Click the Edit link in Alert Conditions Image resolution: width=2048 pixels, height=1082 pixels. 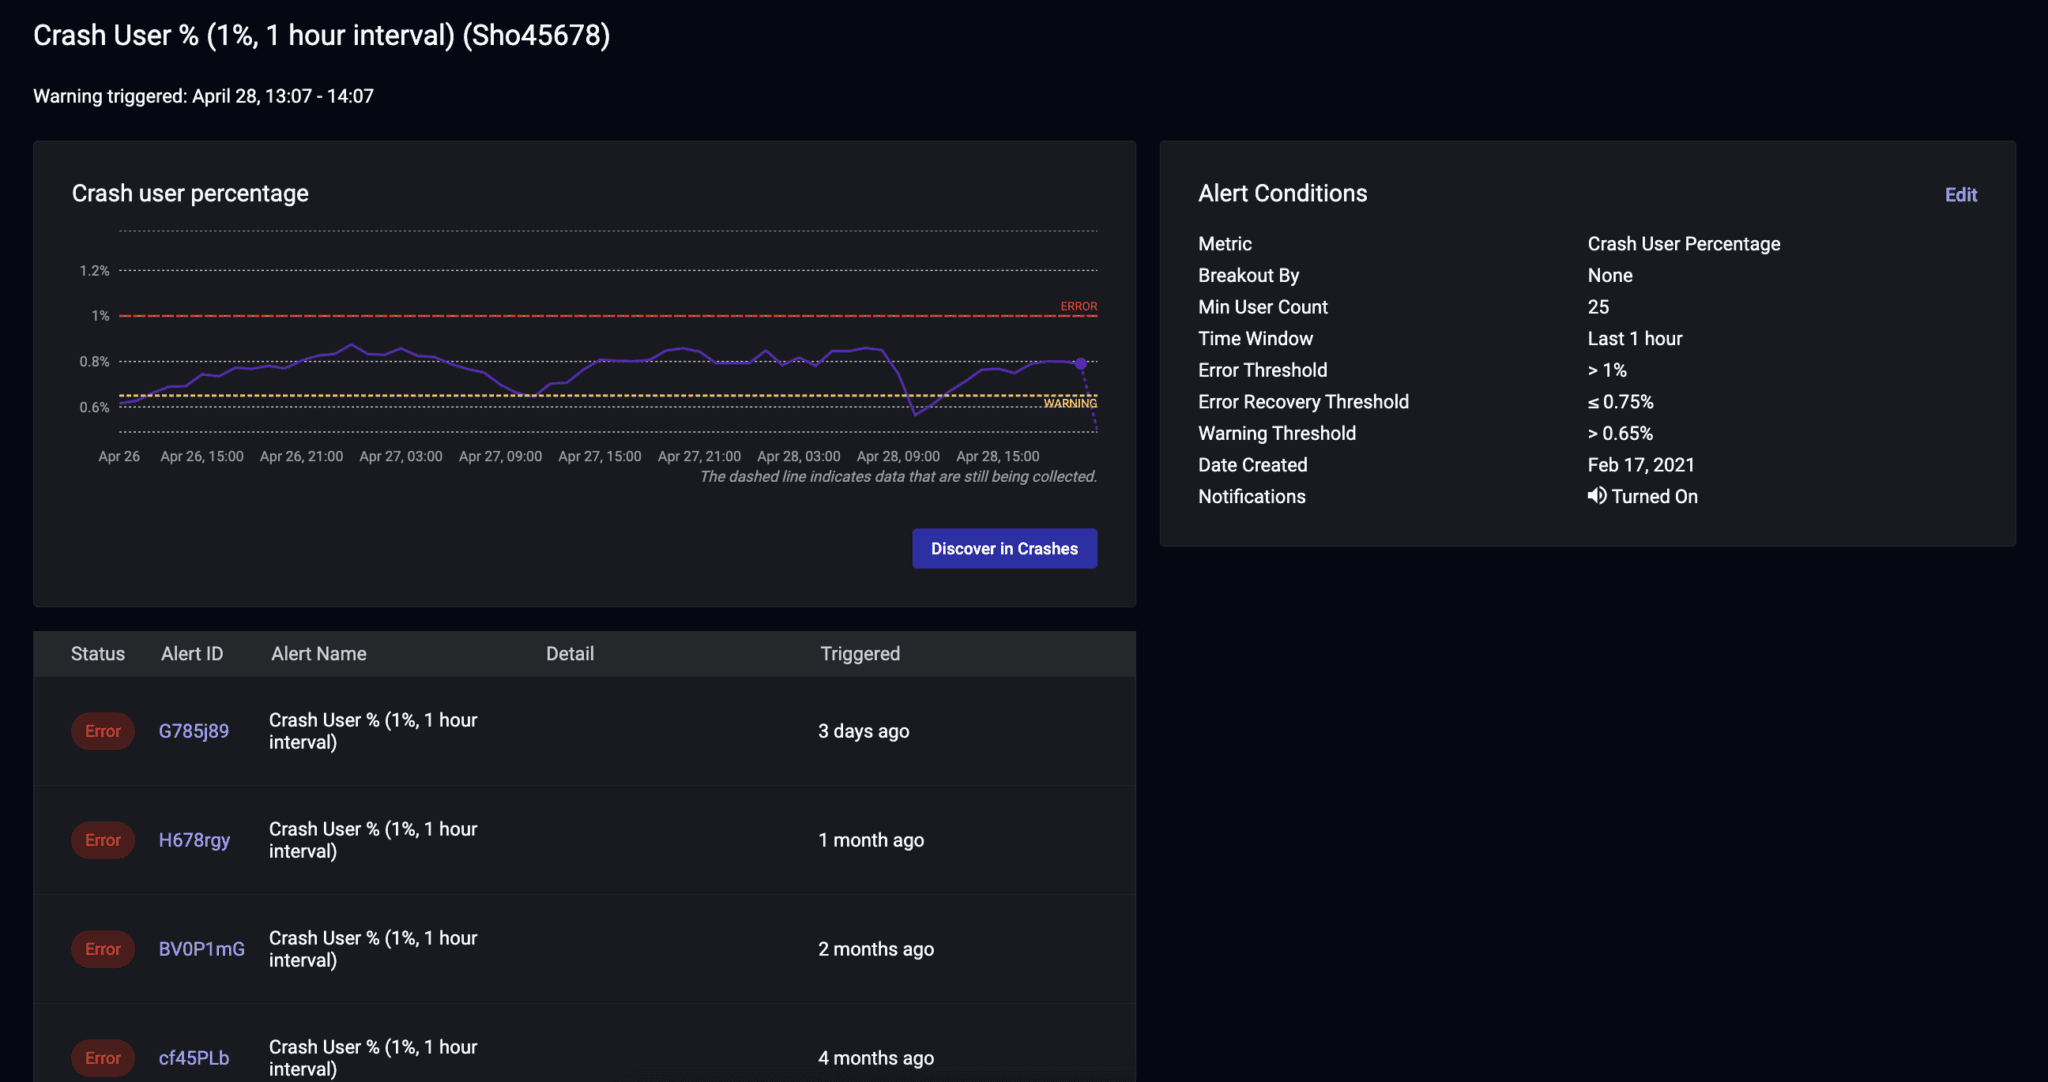pos(1959,194)
